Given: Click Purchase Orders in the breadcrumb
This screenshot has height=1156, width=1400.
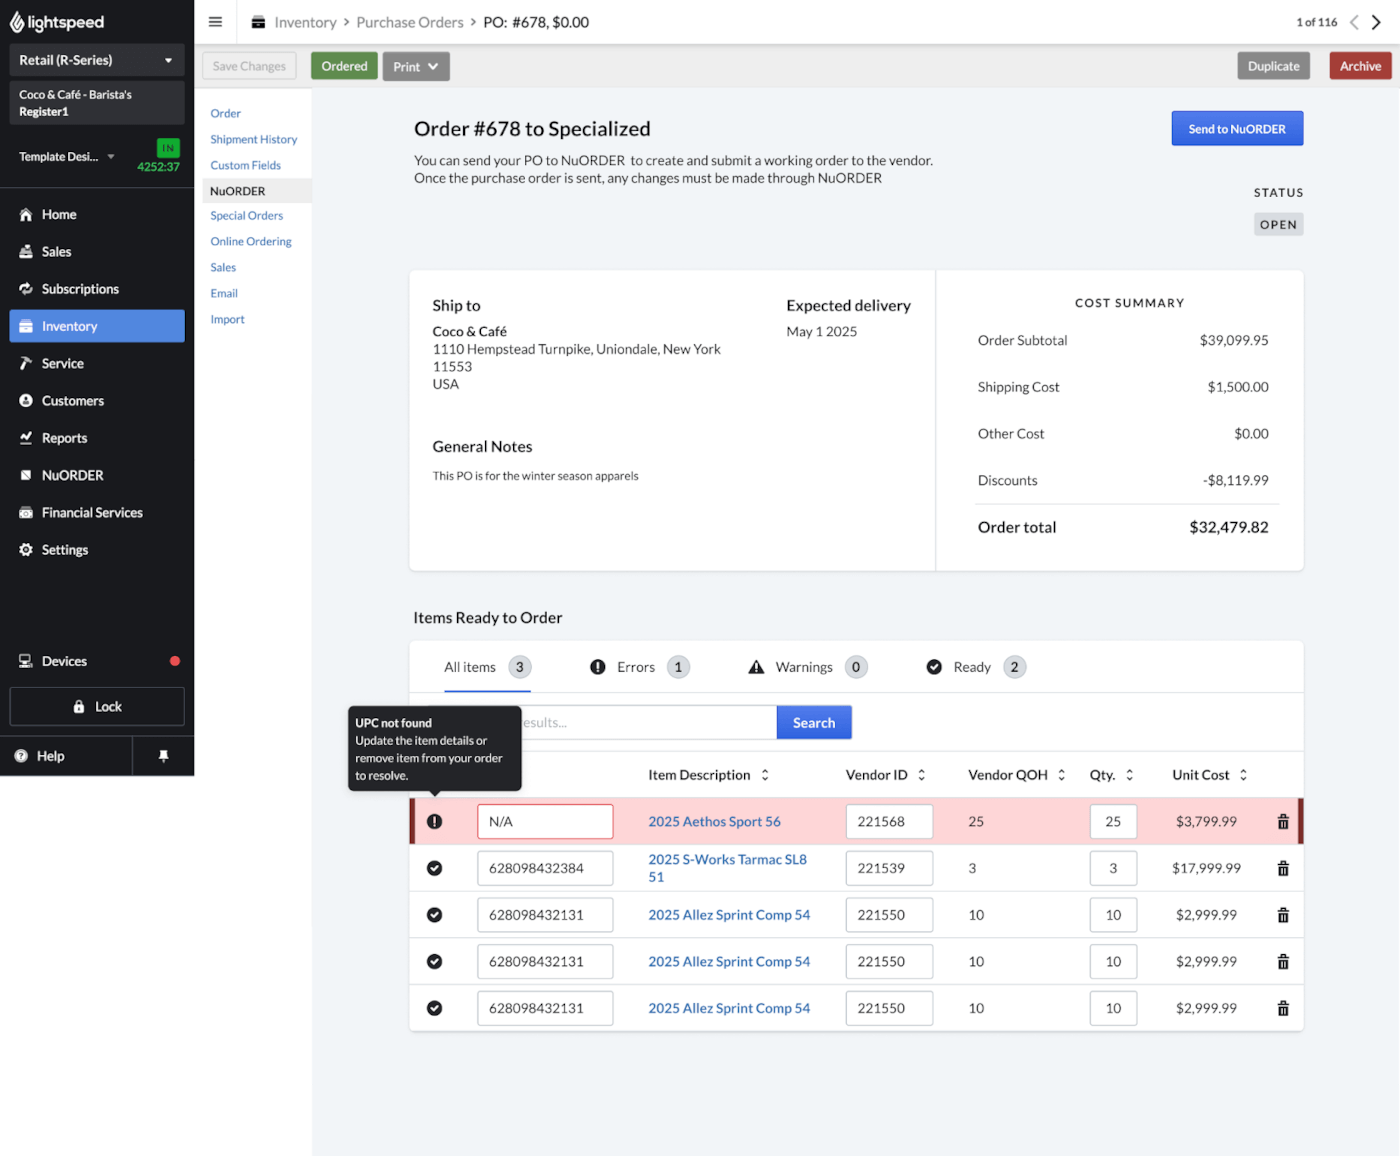Looking at the screenshot, I should 410,22.
